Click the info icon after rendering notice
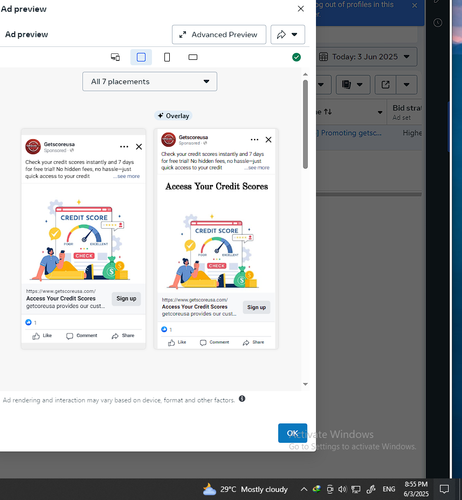 click(x=242, y=399)
